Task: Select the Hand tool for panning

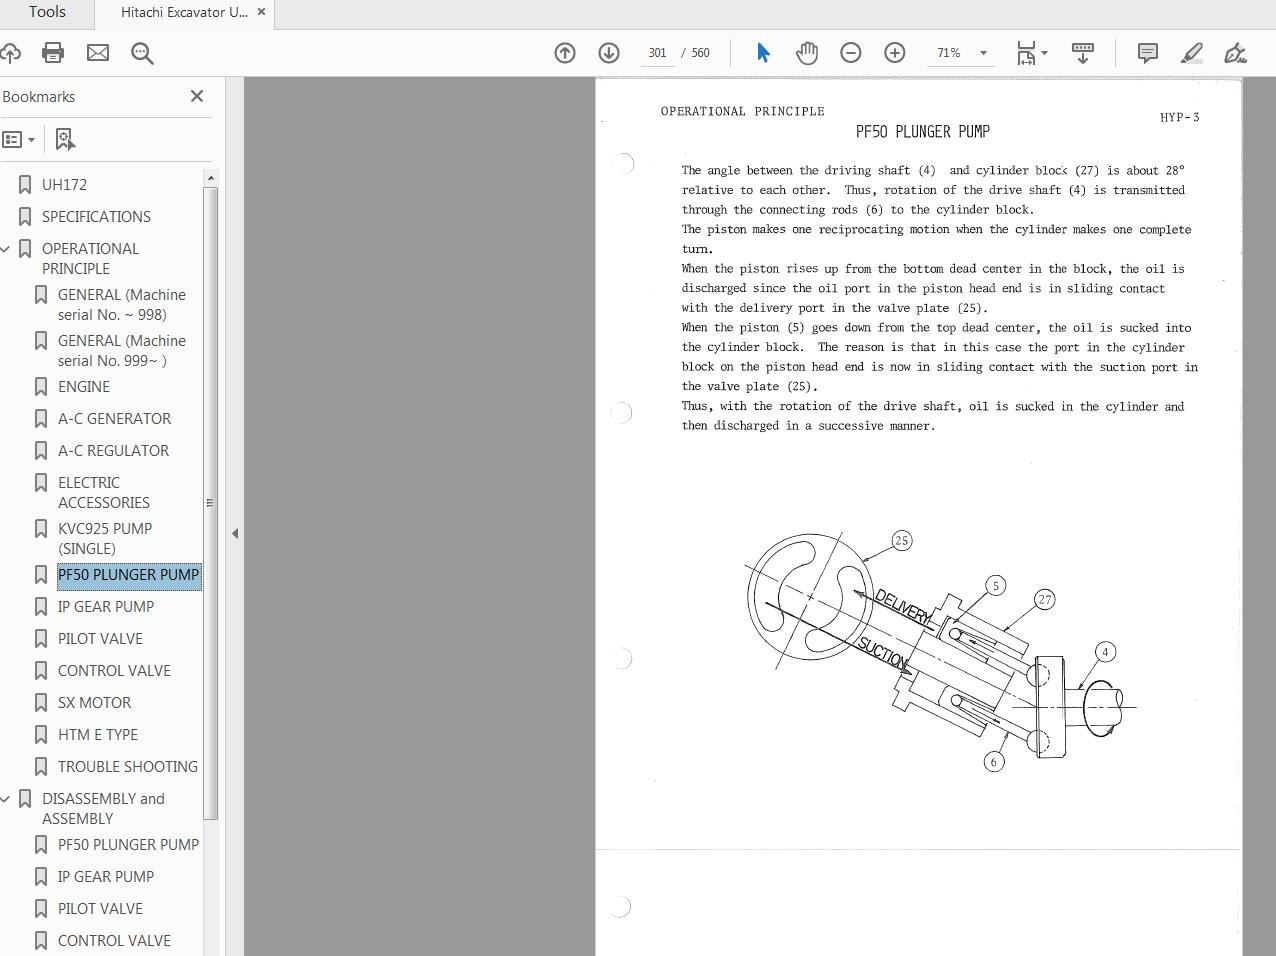Action: point(807,52)
